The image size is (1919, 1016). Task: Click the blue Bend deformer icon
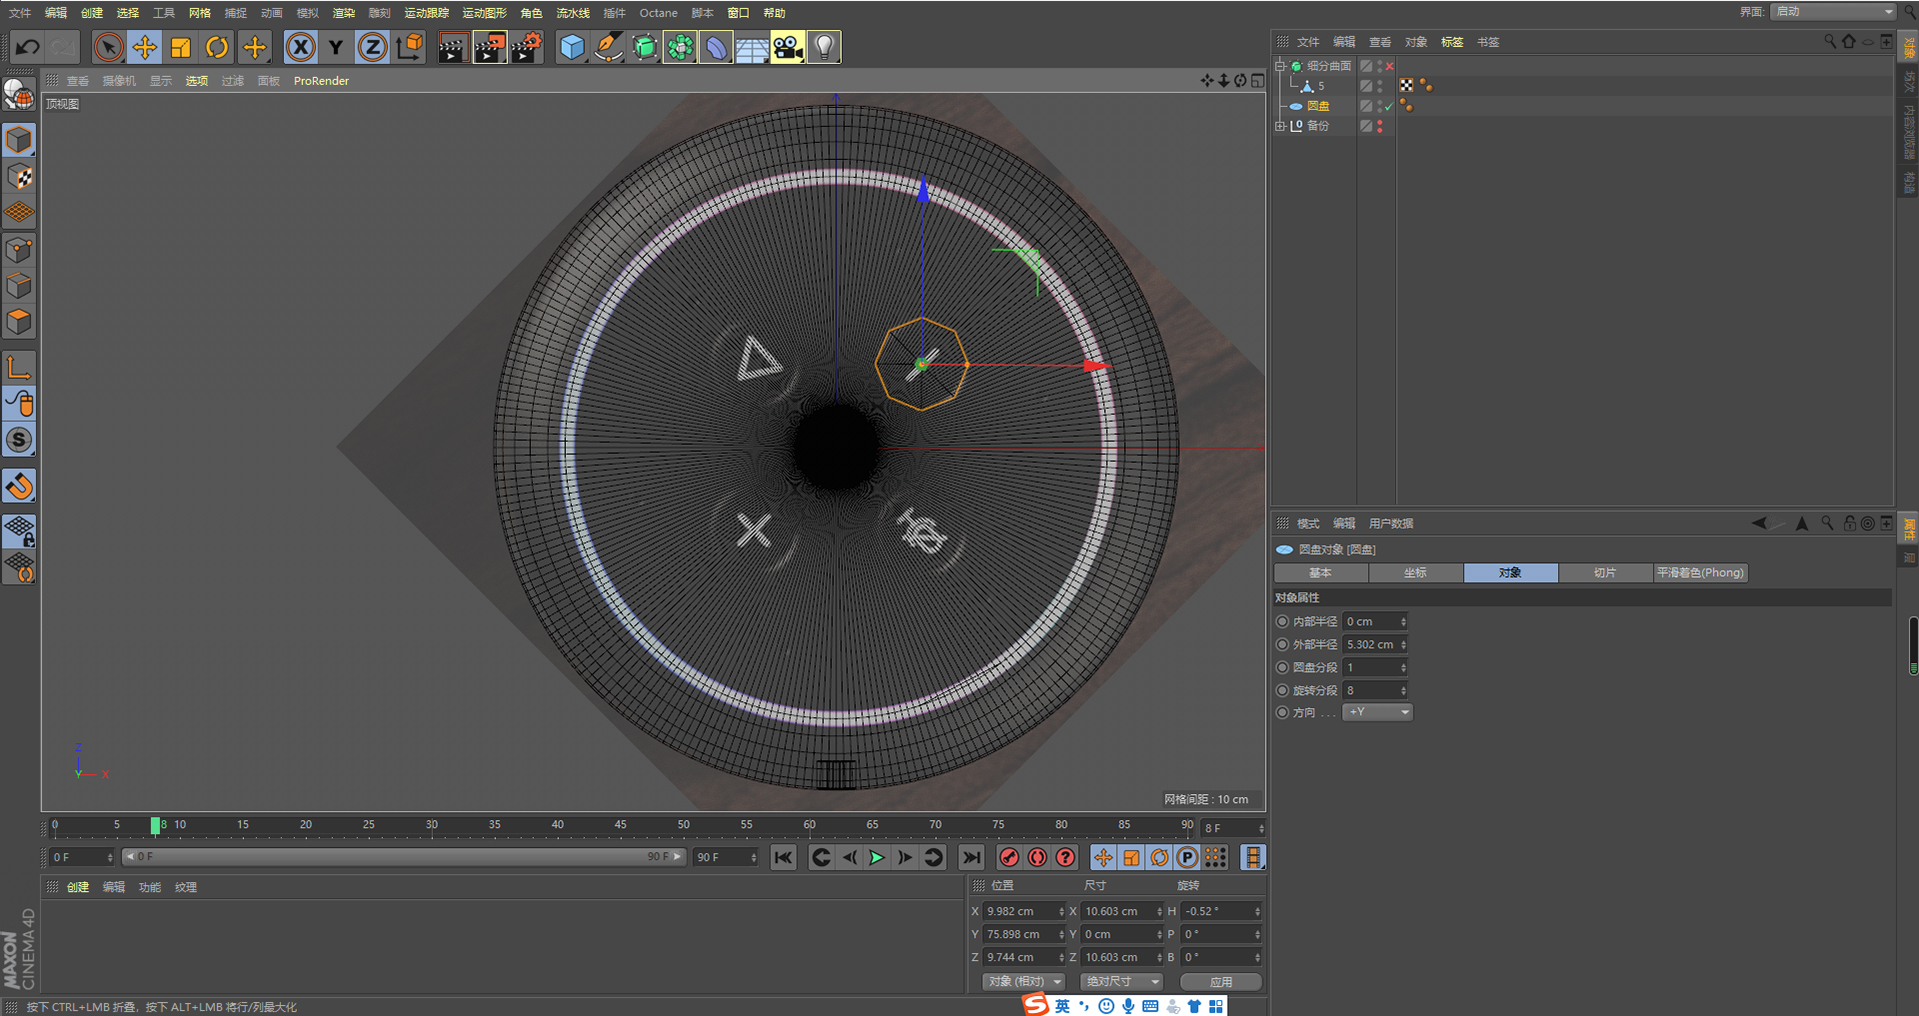[716, 47]
